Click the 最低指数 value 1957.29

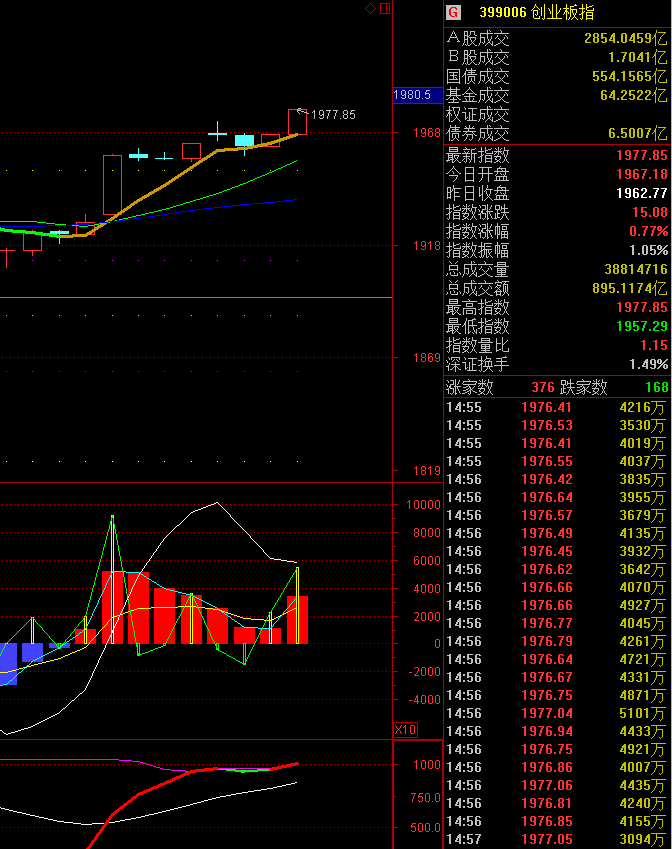(x=642, y=326)
